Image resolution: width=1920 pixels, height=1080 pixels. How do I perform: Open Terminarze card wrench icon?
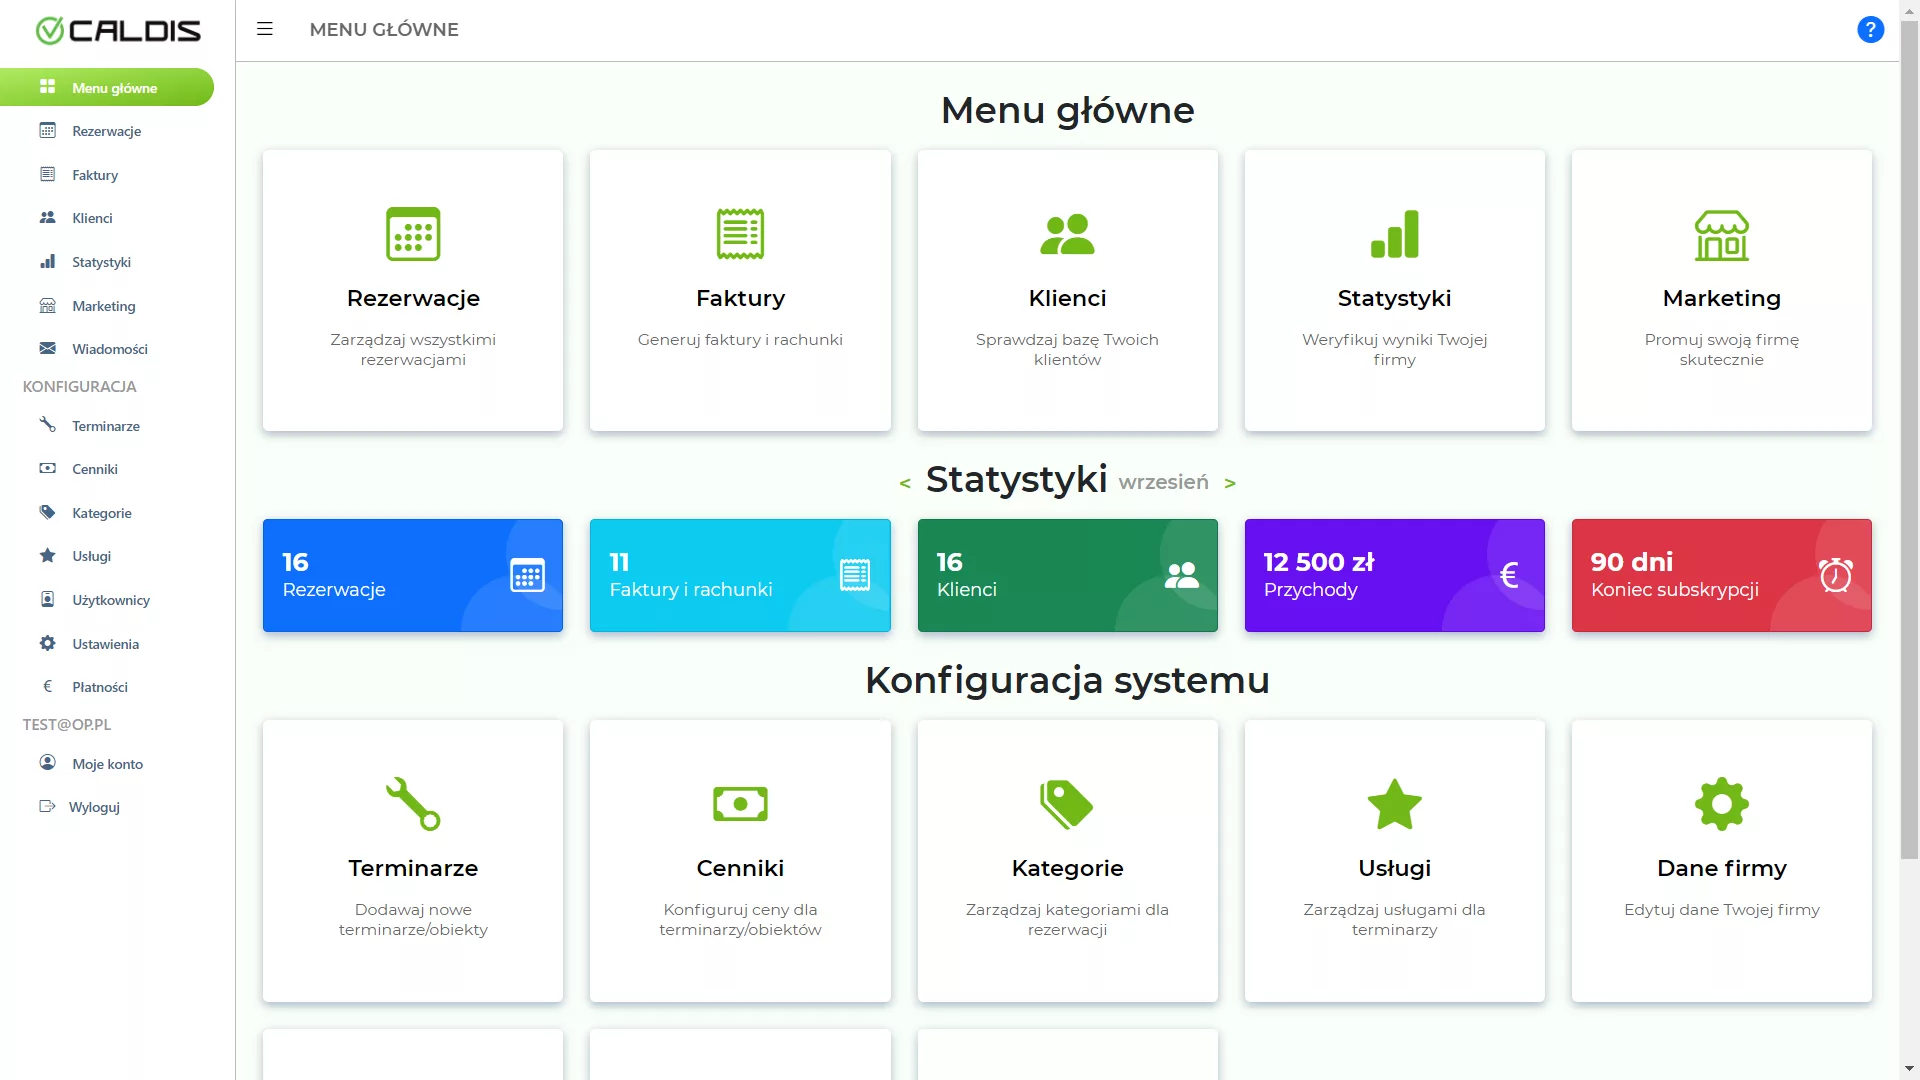pyautogui.click(x=413, y=804)
